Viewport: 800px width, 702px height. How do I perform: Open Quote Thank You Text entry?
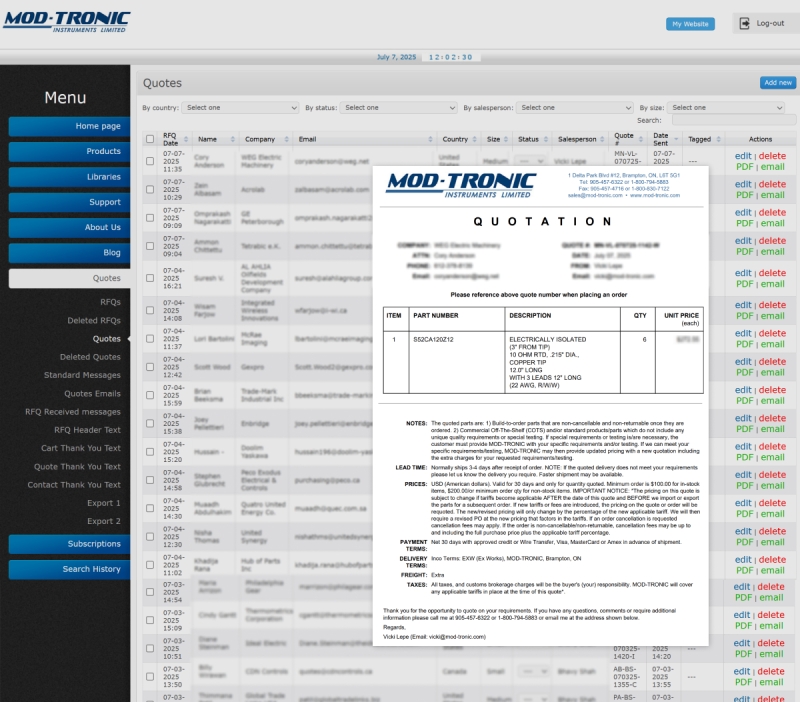pos(77,466)
